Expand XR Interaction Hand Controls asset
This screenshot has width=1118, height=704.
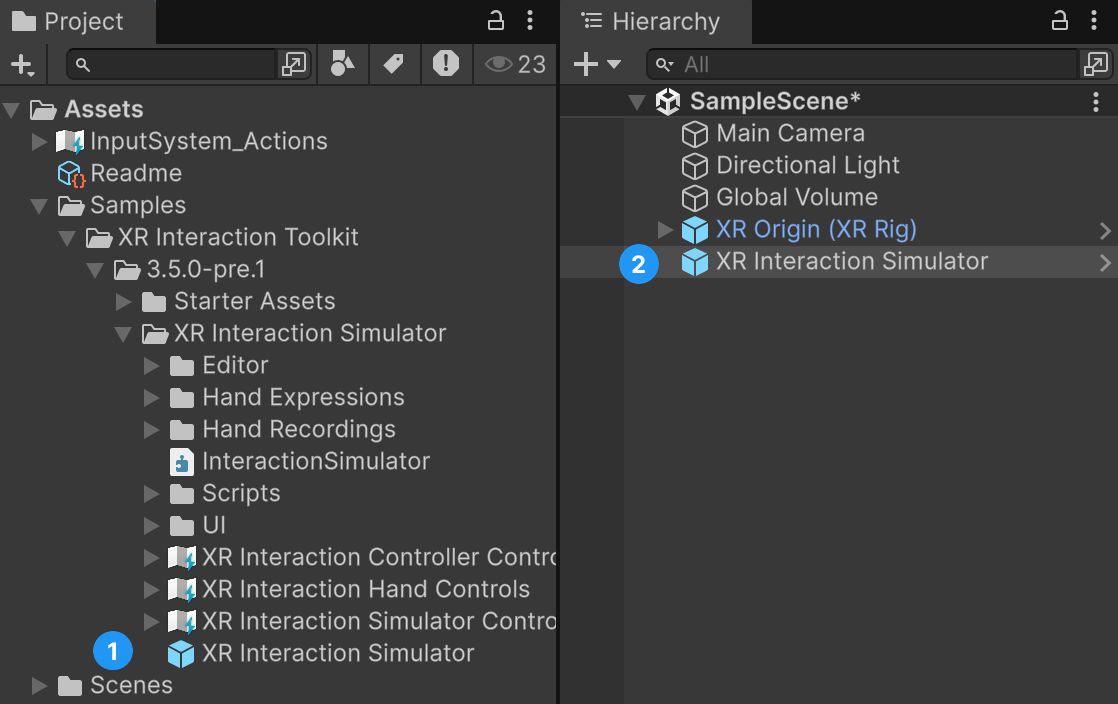[x=152, y=590]
